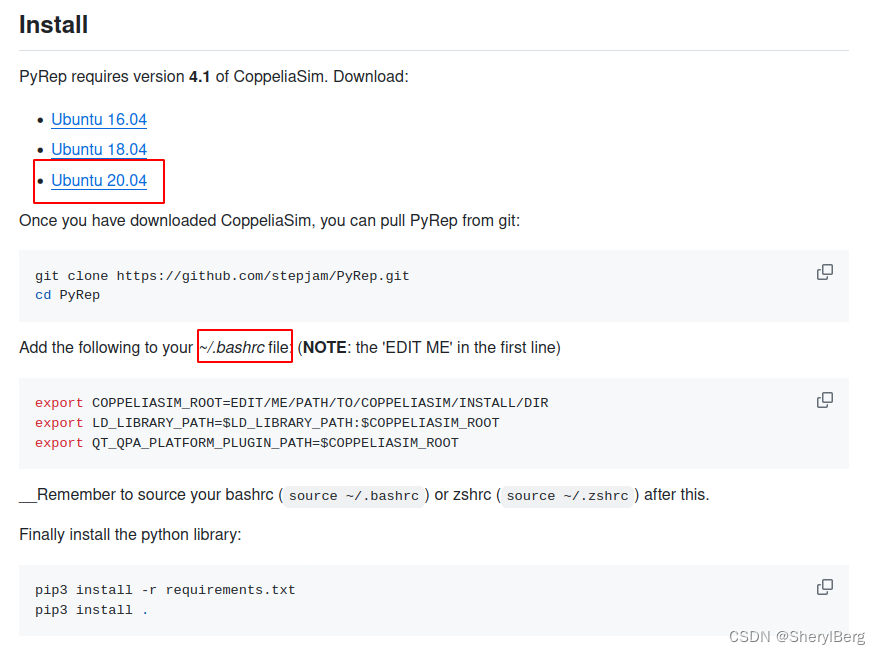This screenshot has height=655, width=880.
Task: Click the Install section heading
Action: [53, 24]
